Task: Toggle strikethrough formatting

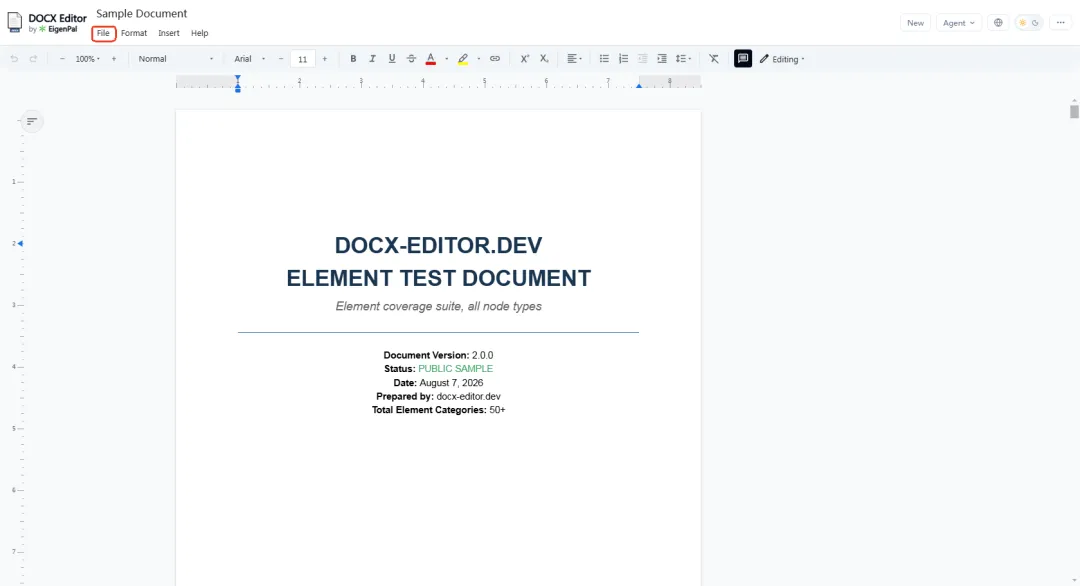Action: 411,59
